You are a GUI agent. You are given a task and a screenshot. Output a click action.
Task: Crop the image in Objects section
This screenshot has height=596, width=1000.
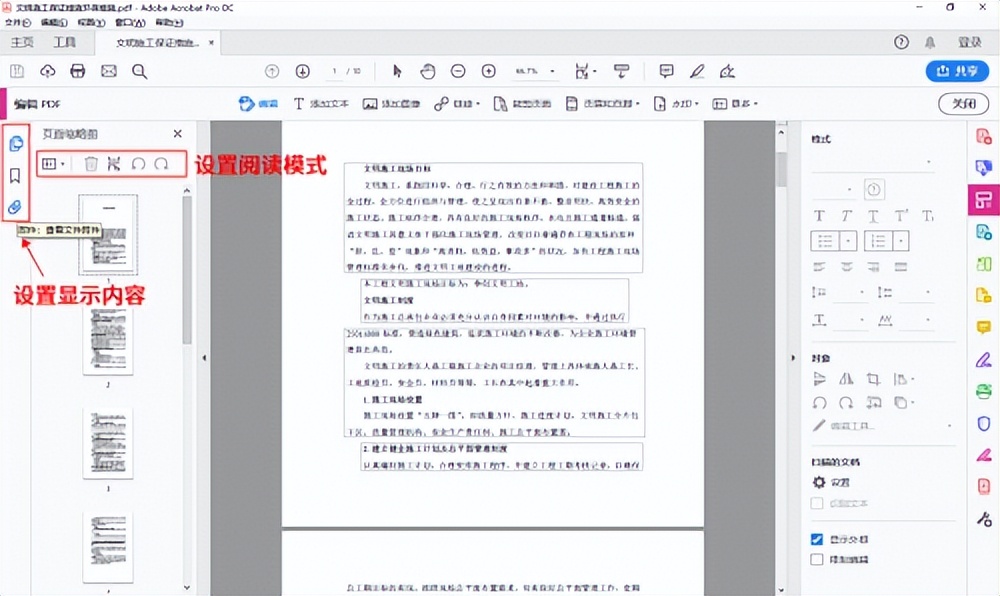click(x=873, y=379)
